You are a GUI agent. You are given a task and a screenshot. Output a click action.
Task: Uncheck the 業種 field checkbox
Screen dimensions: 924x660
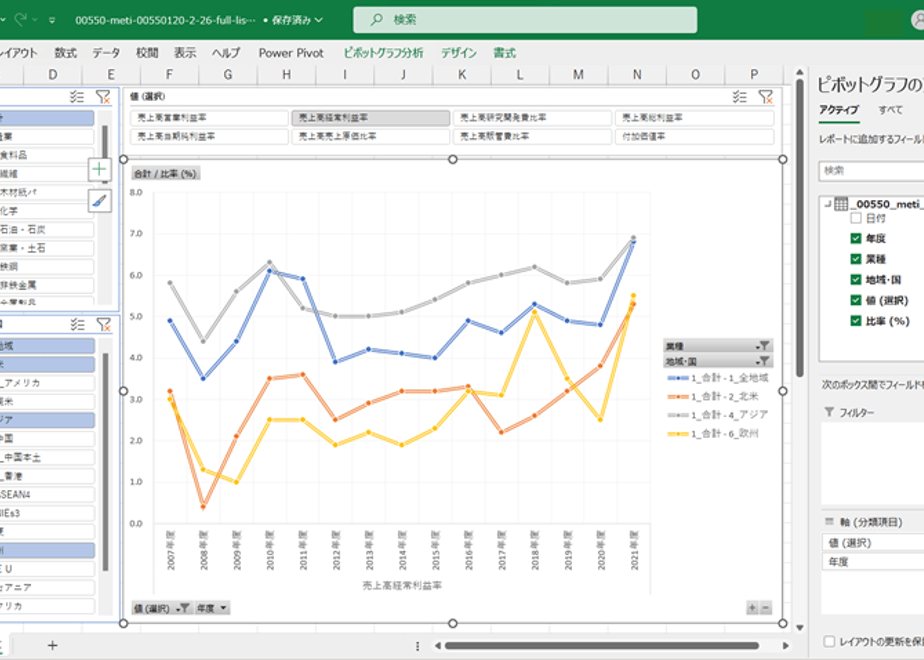click(x=856, y=259)
